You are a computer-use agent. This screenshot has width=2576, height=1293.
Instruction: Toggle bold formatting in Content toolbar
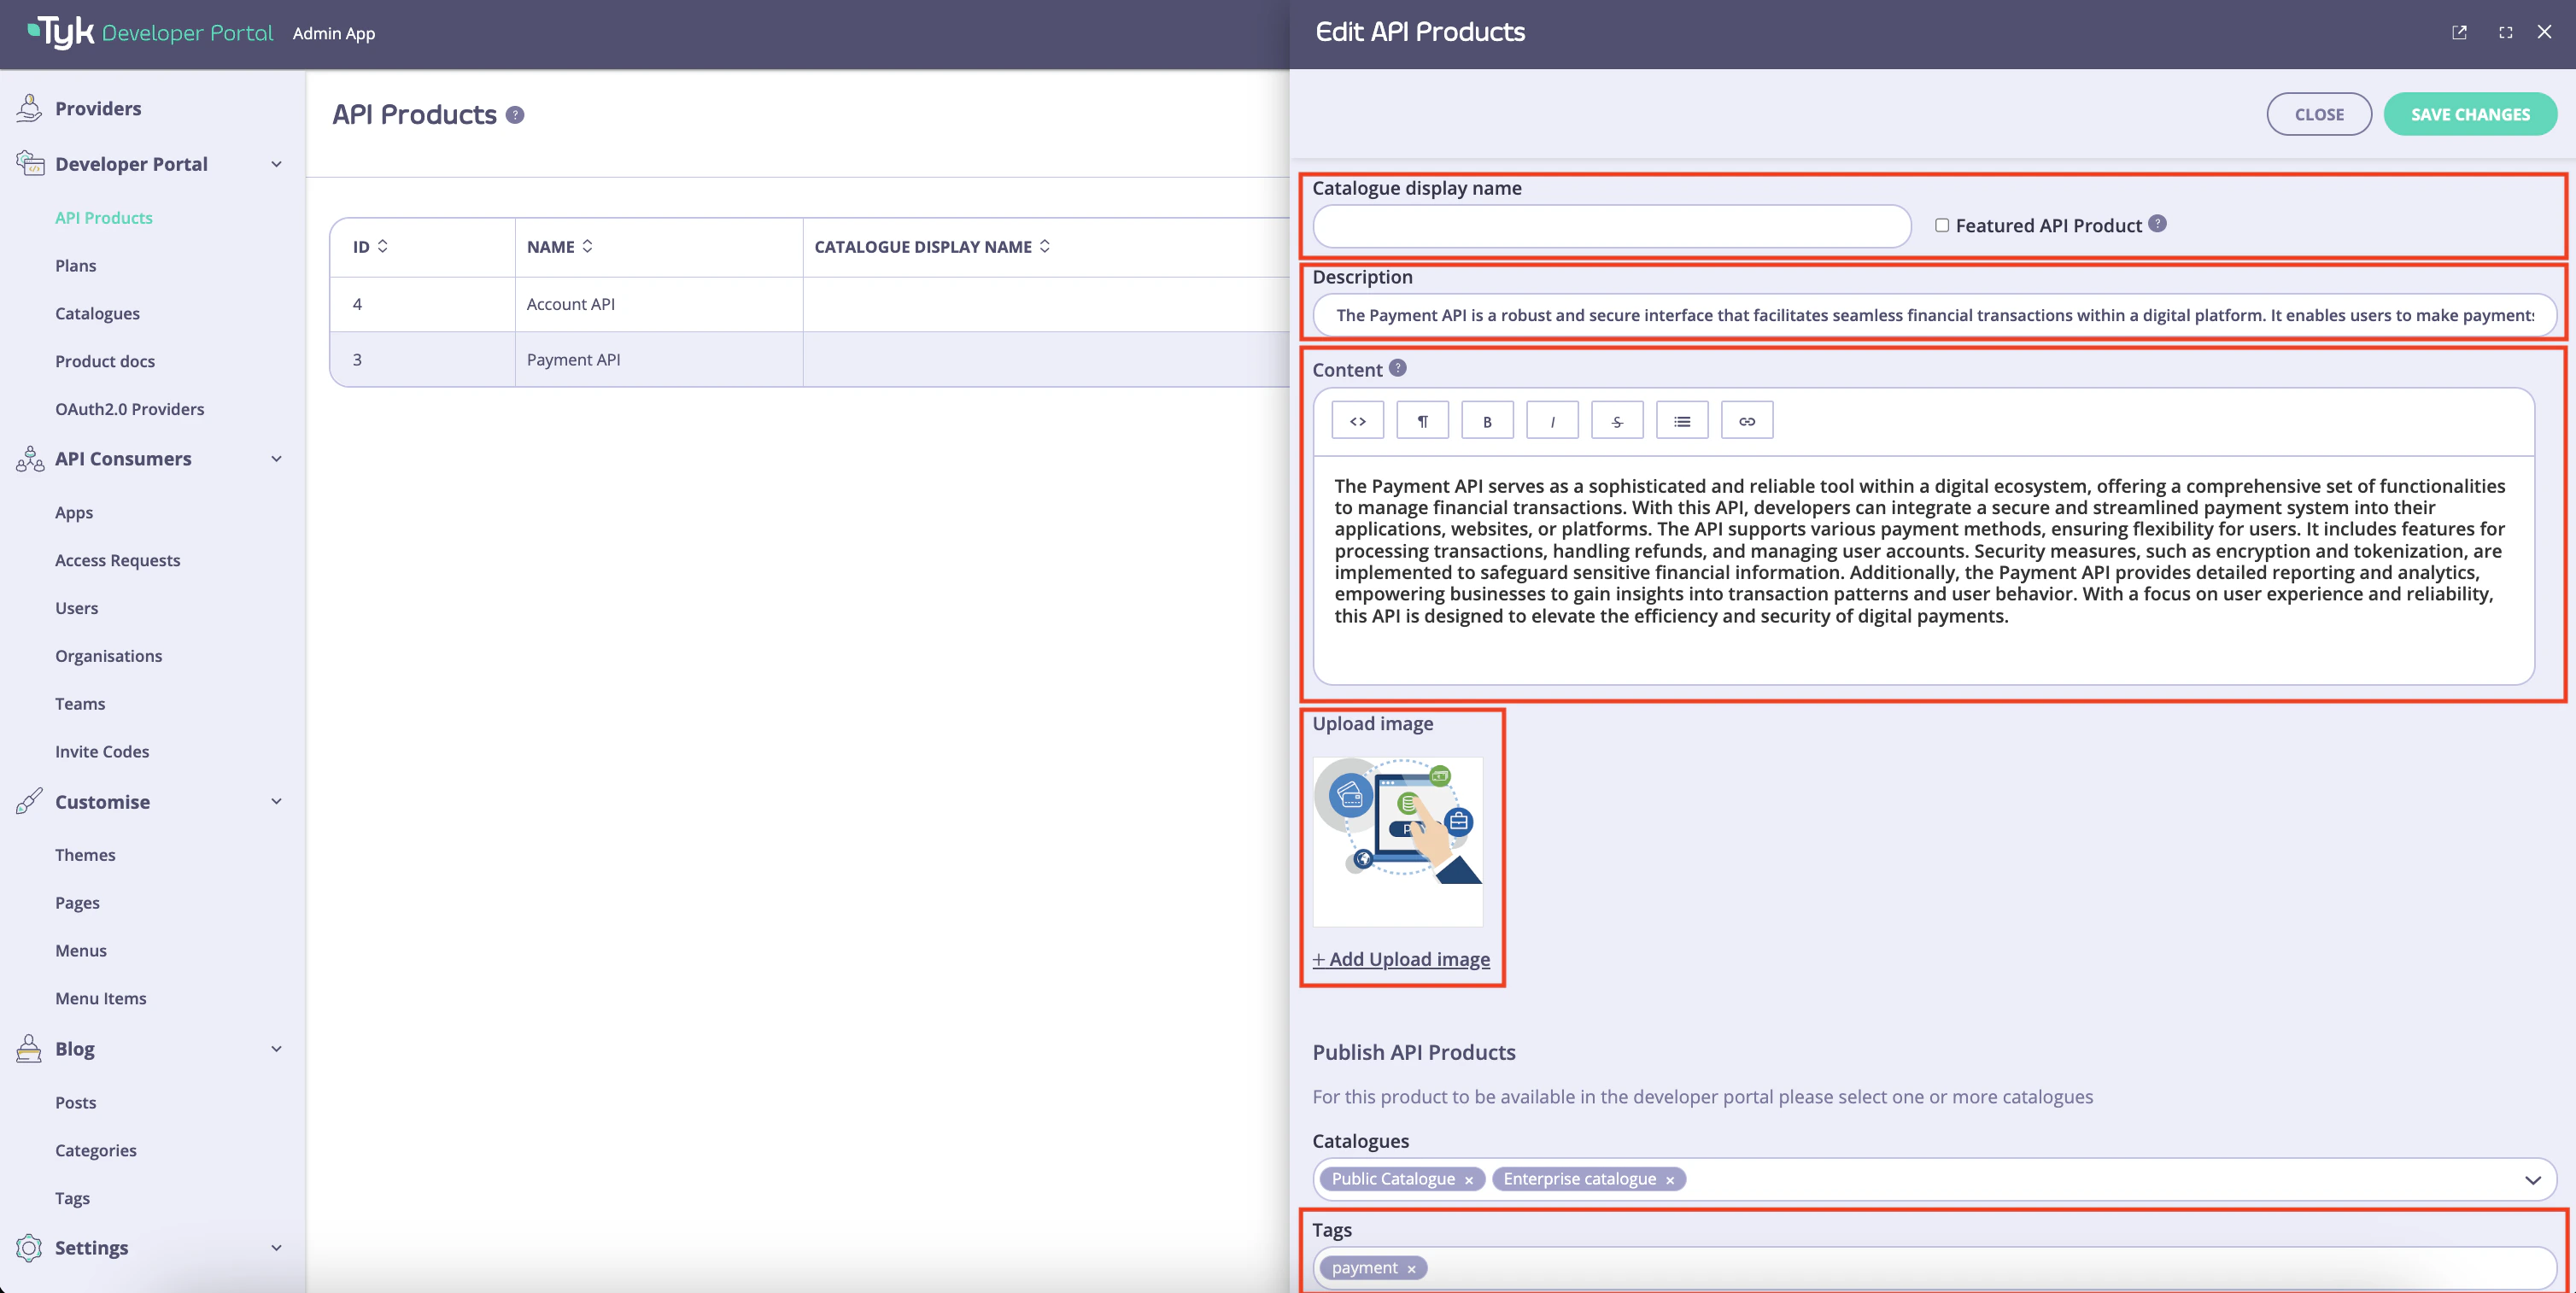pos(1488,420)
